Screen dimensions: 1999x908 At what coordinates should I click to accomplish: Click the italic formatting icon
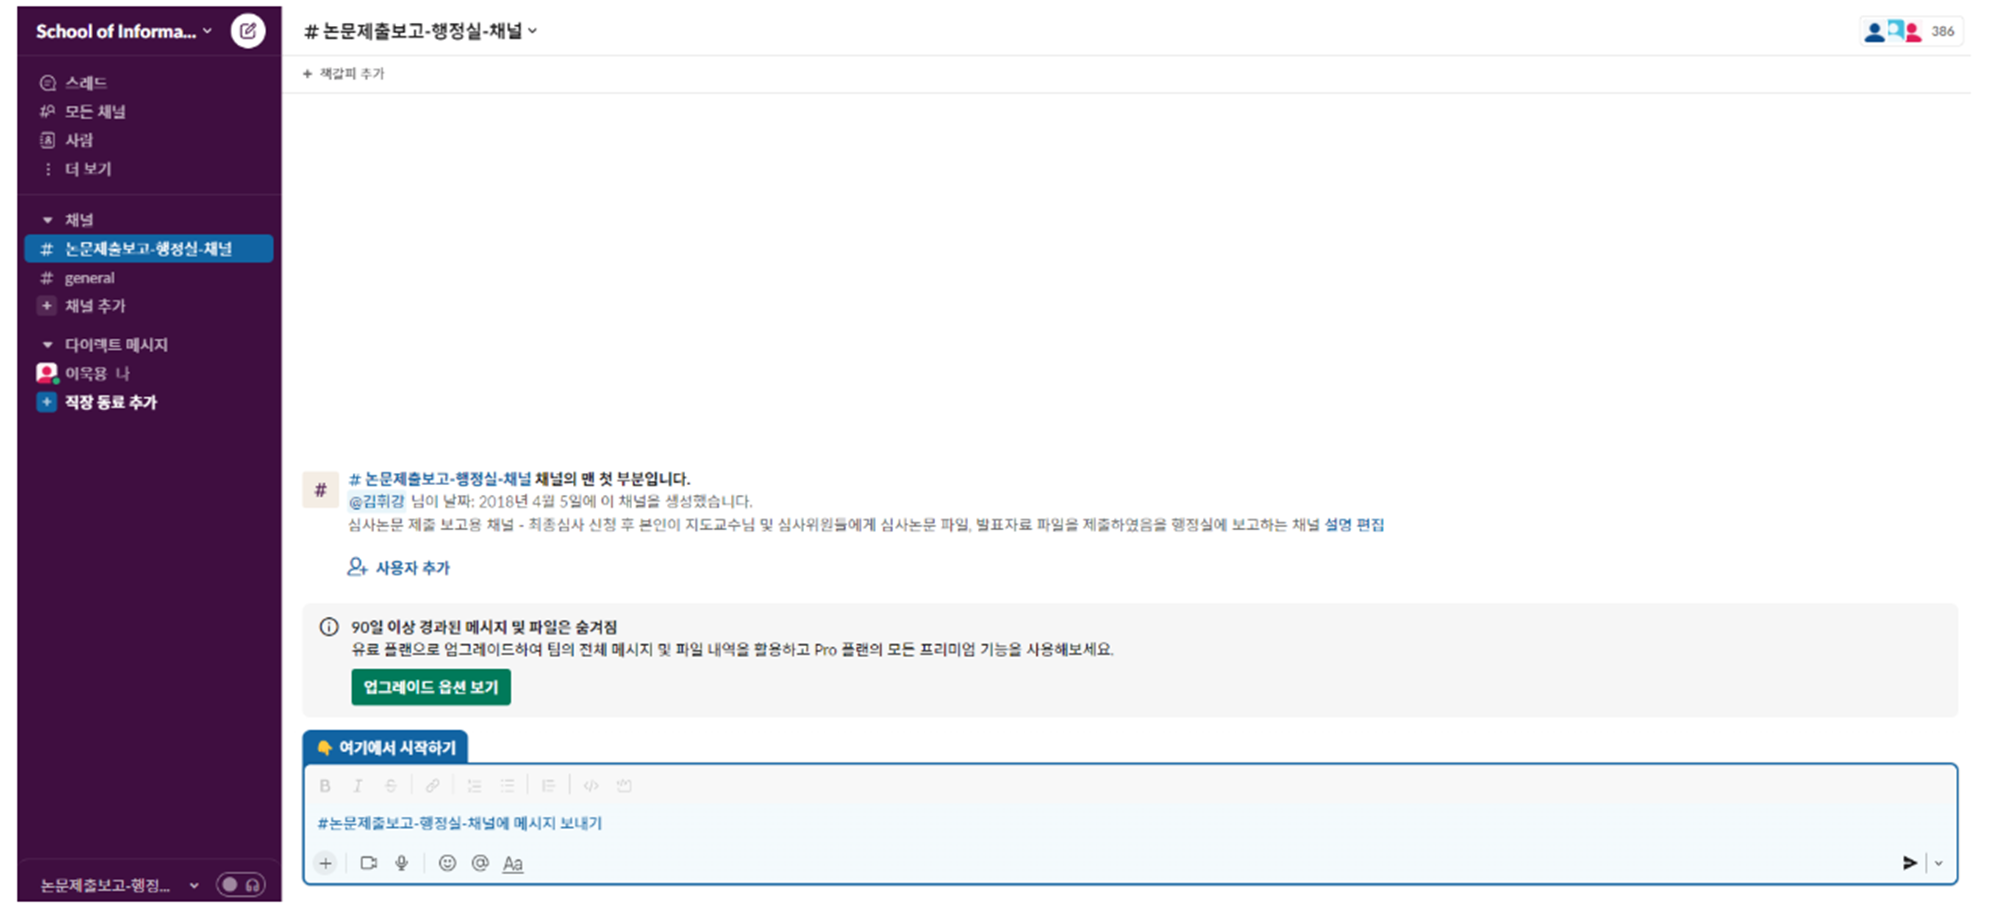pos(357,786)
